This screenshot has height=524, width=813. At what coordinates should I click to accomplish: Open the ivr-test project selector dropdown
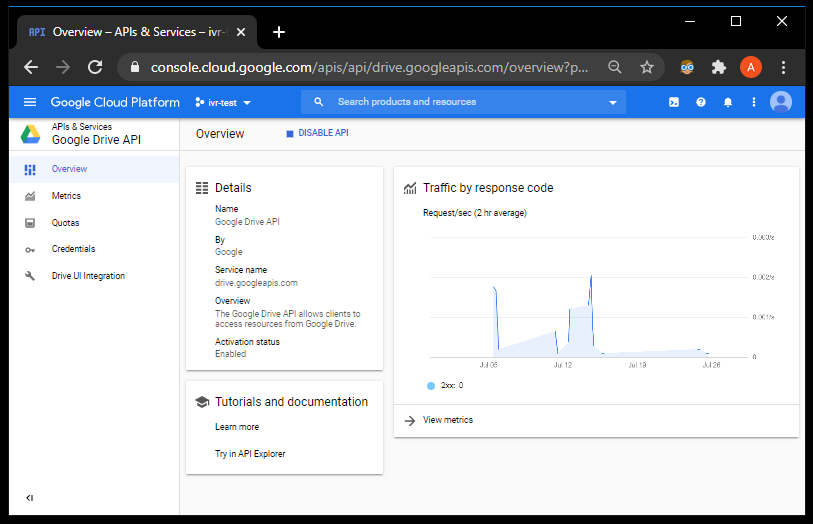tap(223, 103)
